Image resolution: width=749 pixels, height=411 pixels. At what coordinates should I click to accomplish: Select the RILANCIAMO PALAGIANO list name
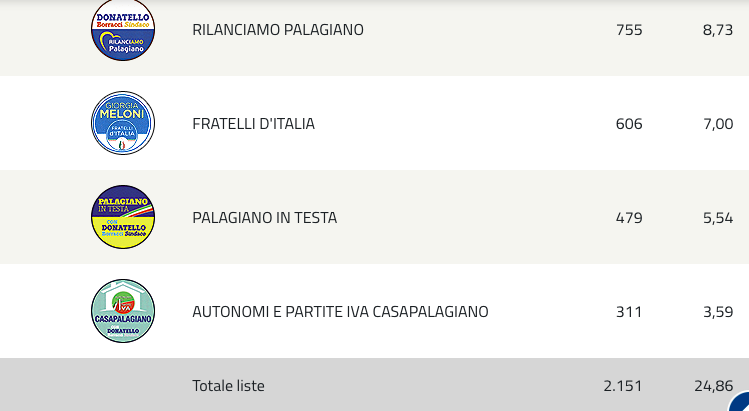tap(278, 30)
